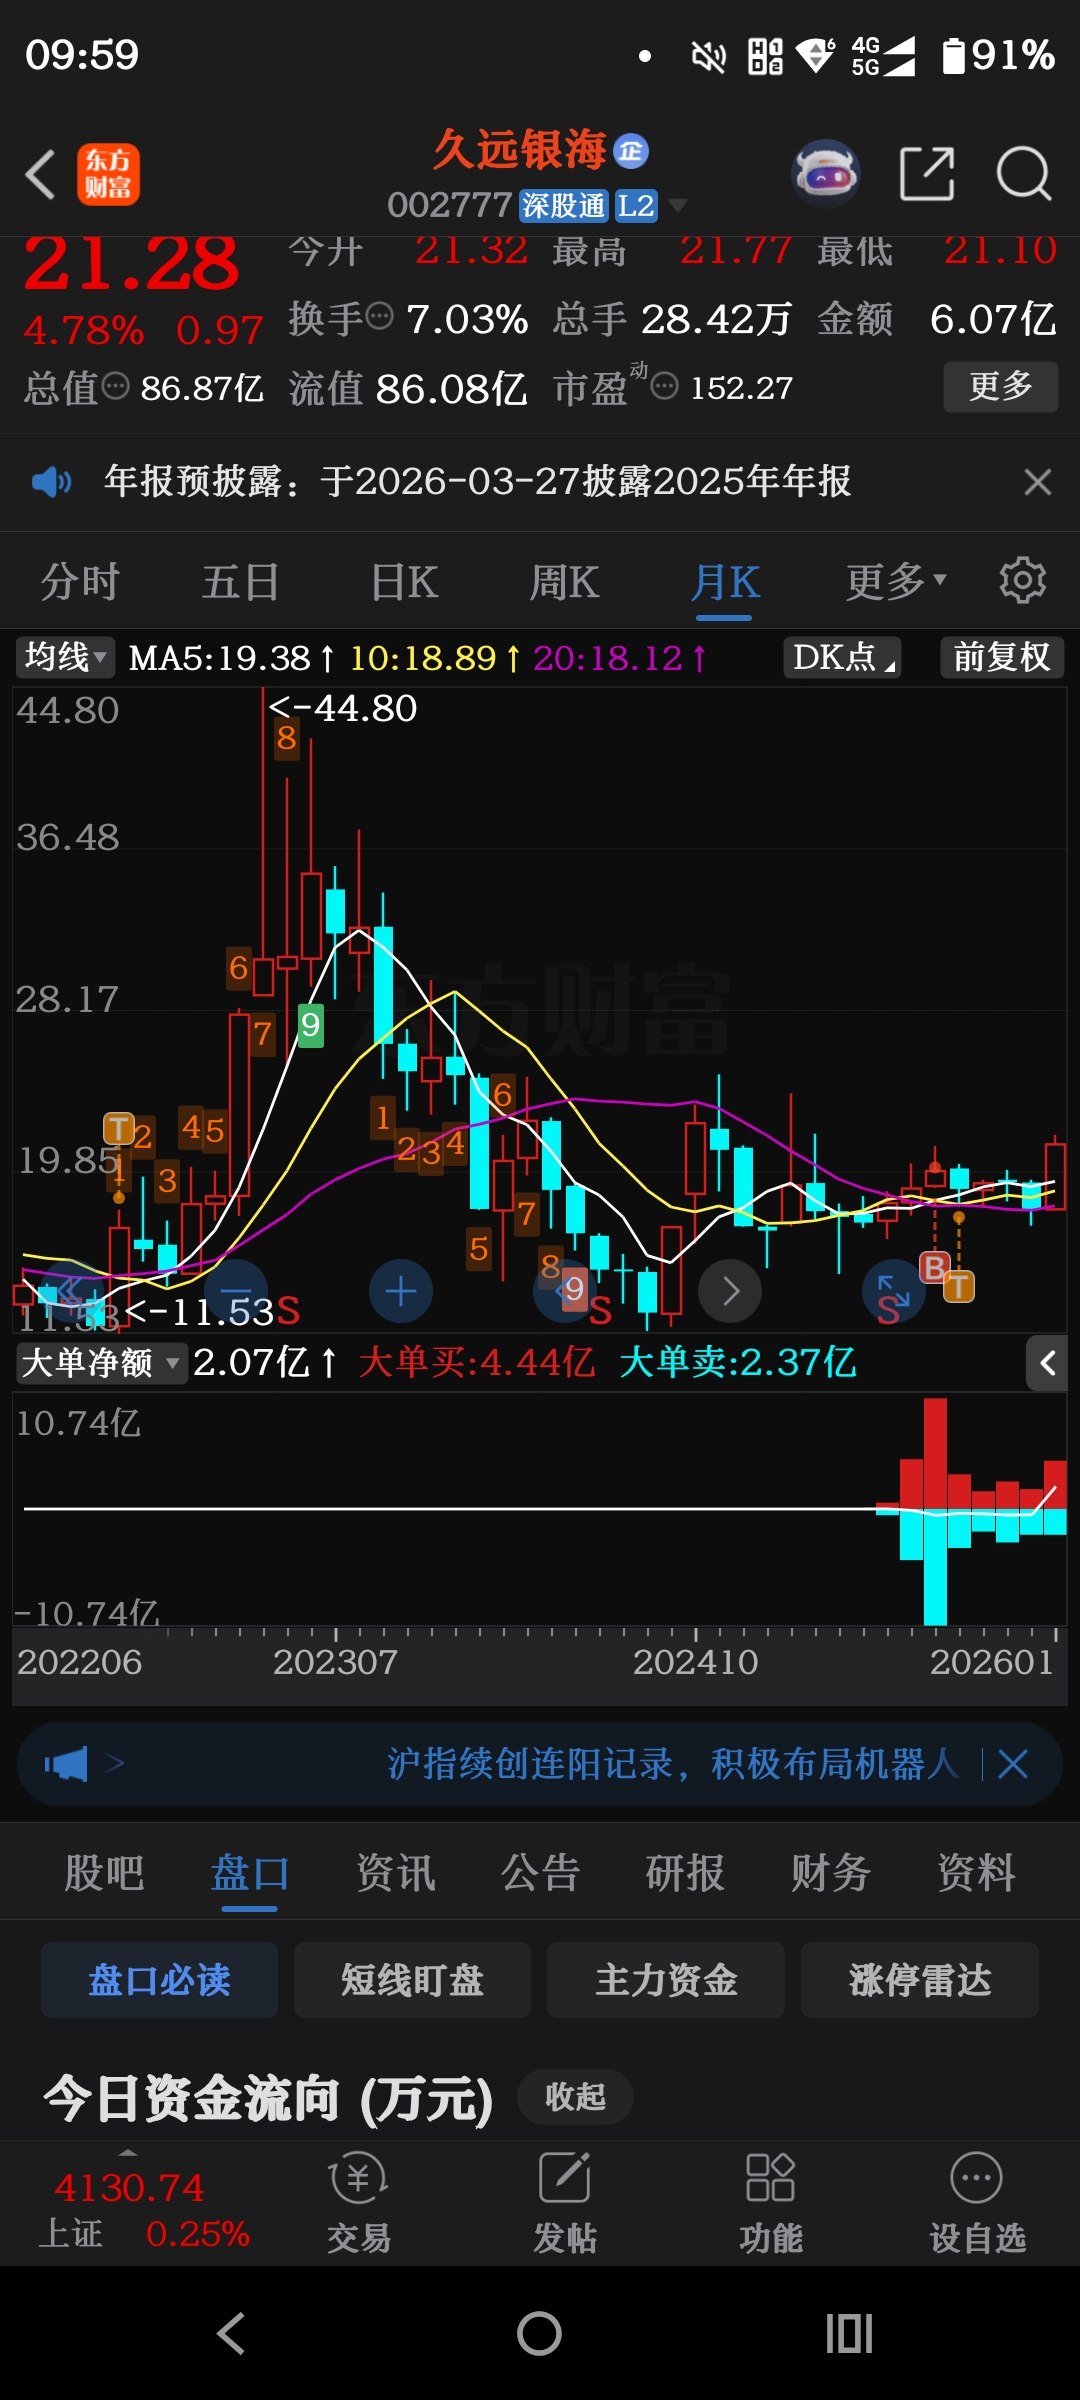Expand the 更多 chart period dropdown
This screenshot has height=2400, width=1080.
tap(896, 581)
